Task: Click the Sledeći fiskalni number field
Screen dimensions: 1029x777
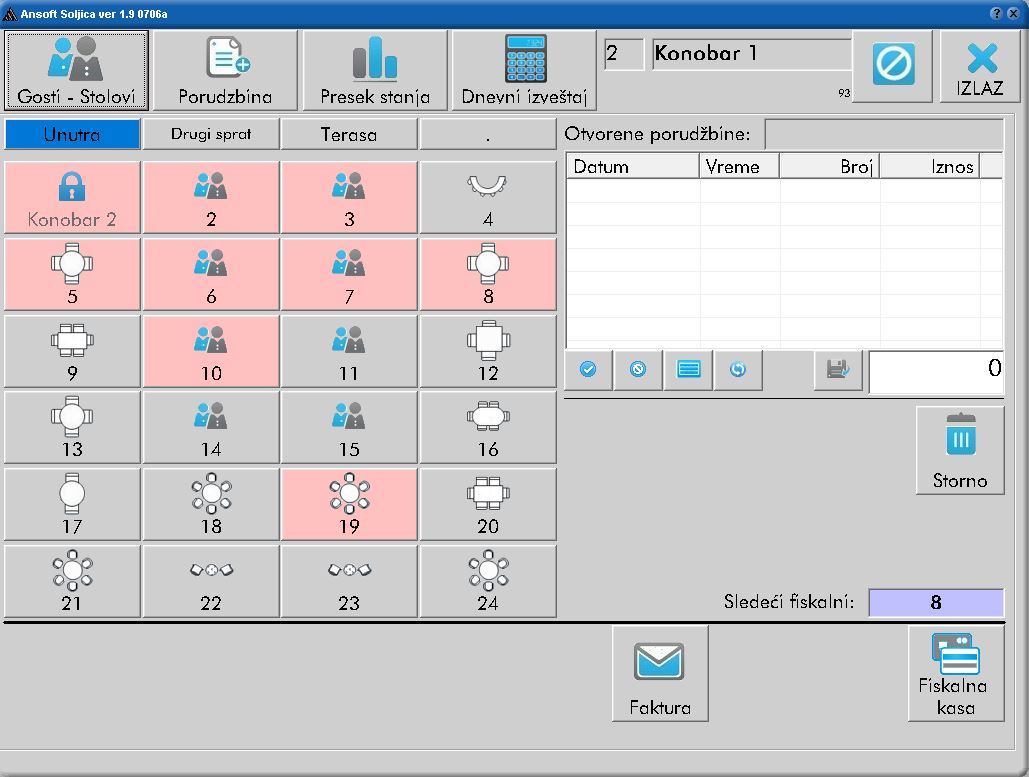Action: (935, 602)
